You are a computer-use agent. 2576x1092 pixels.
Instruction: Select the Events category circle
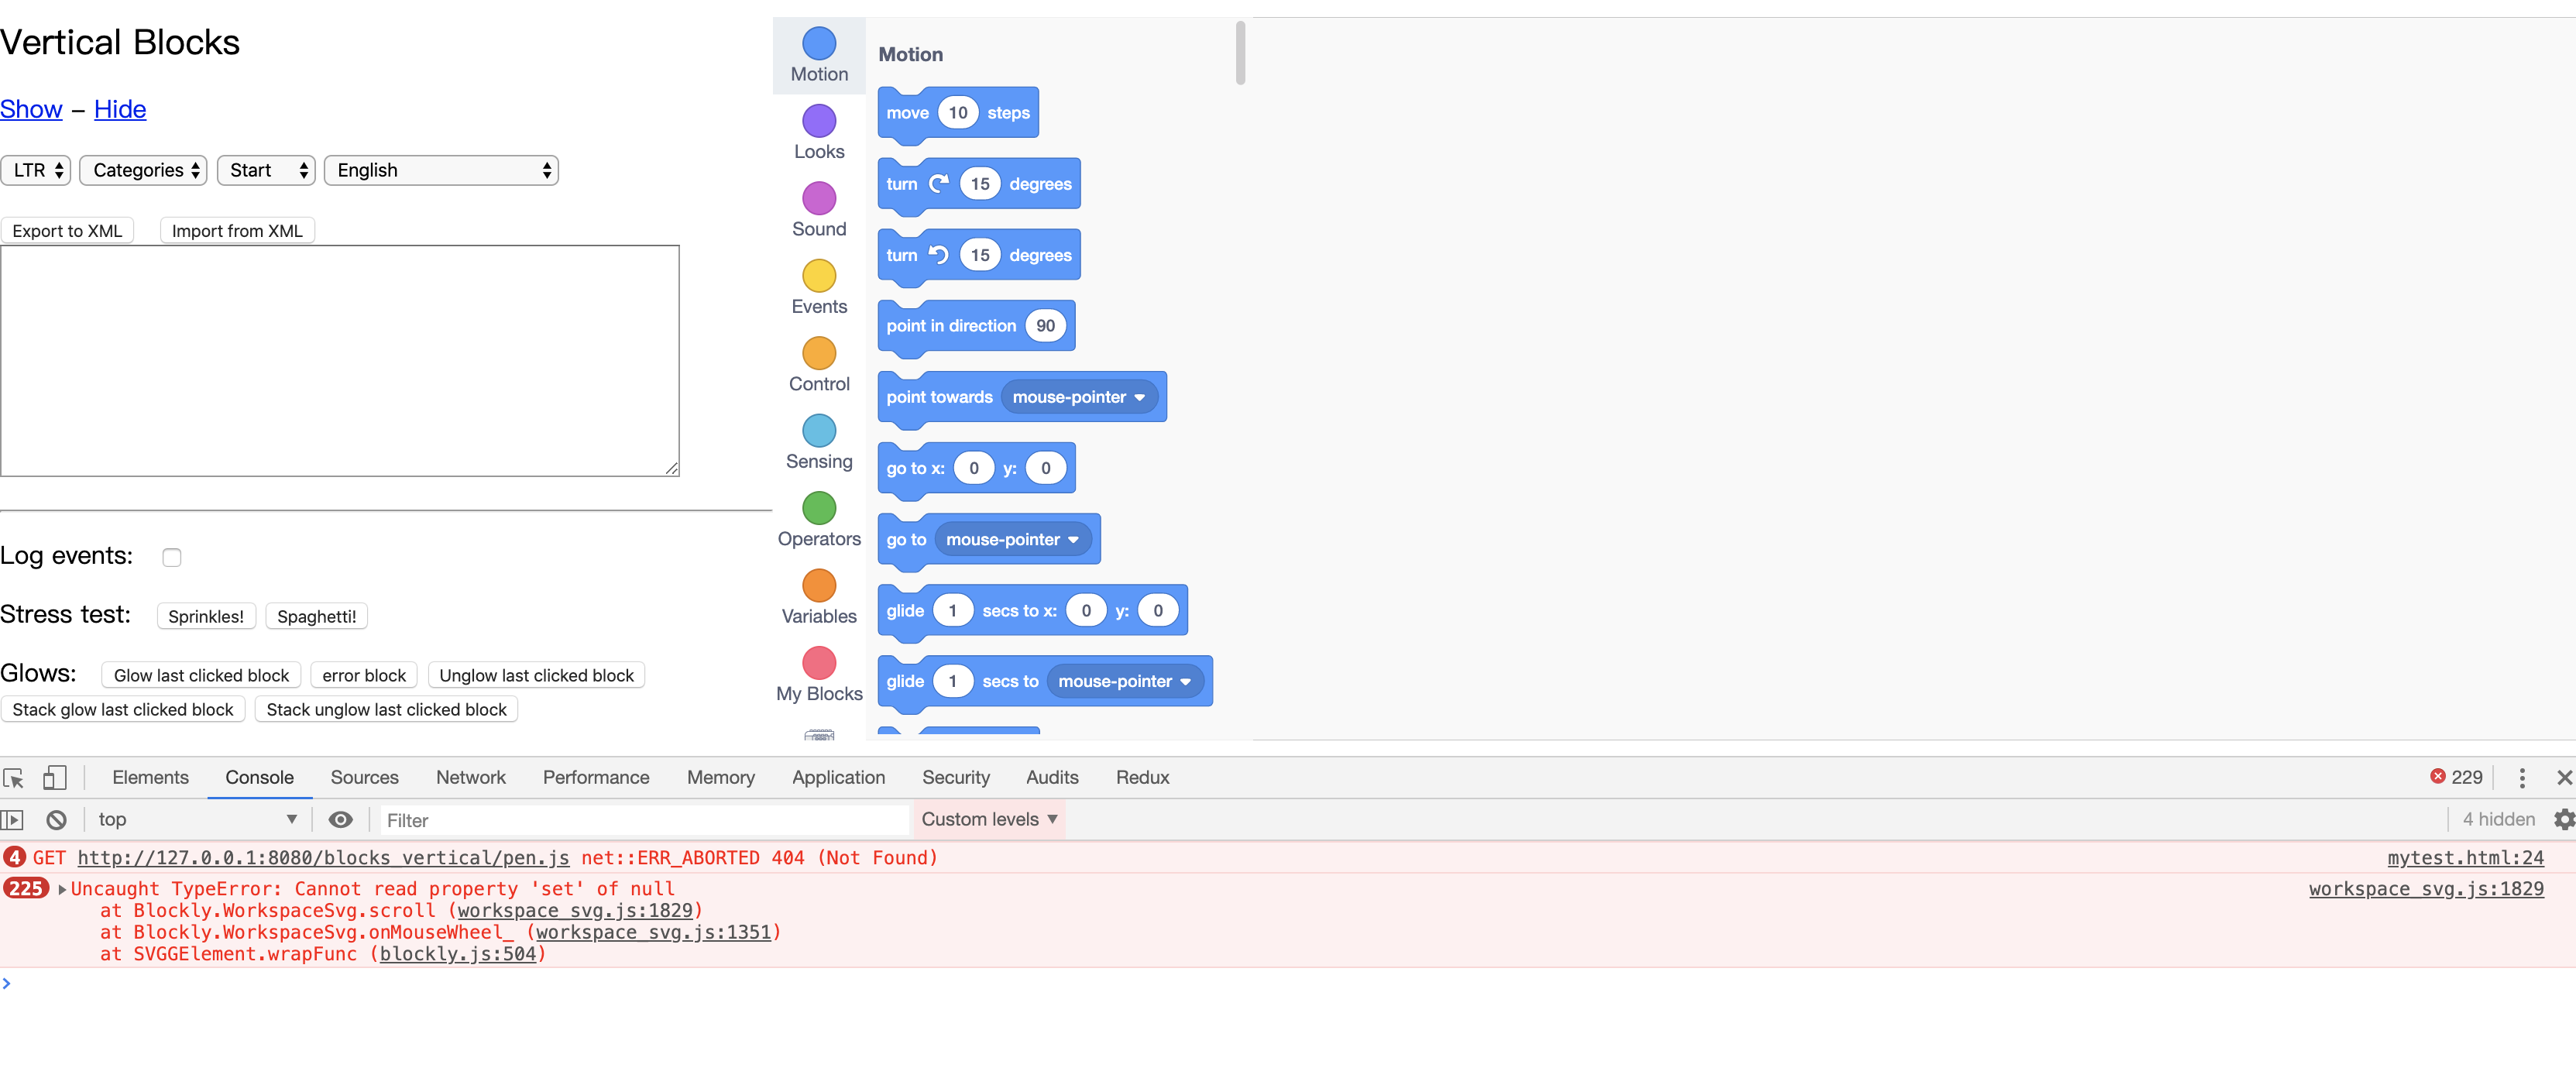(x=819, y=276)
